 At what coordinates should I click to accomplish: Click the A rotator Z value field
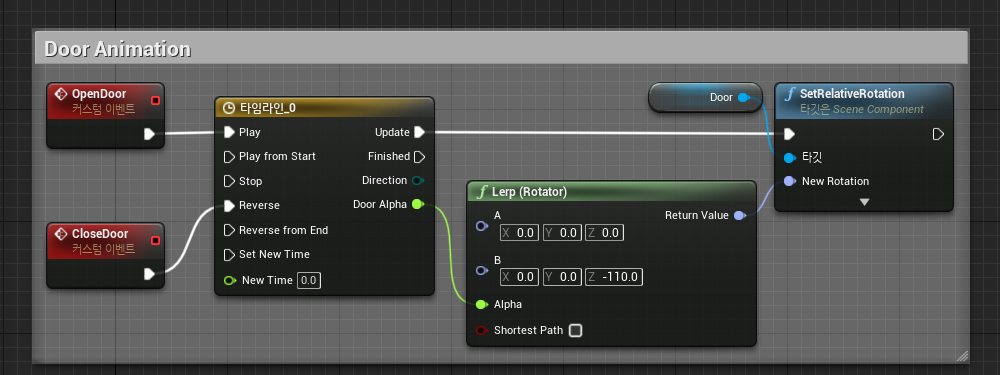[x=604, y=233]
